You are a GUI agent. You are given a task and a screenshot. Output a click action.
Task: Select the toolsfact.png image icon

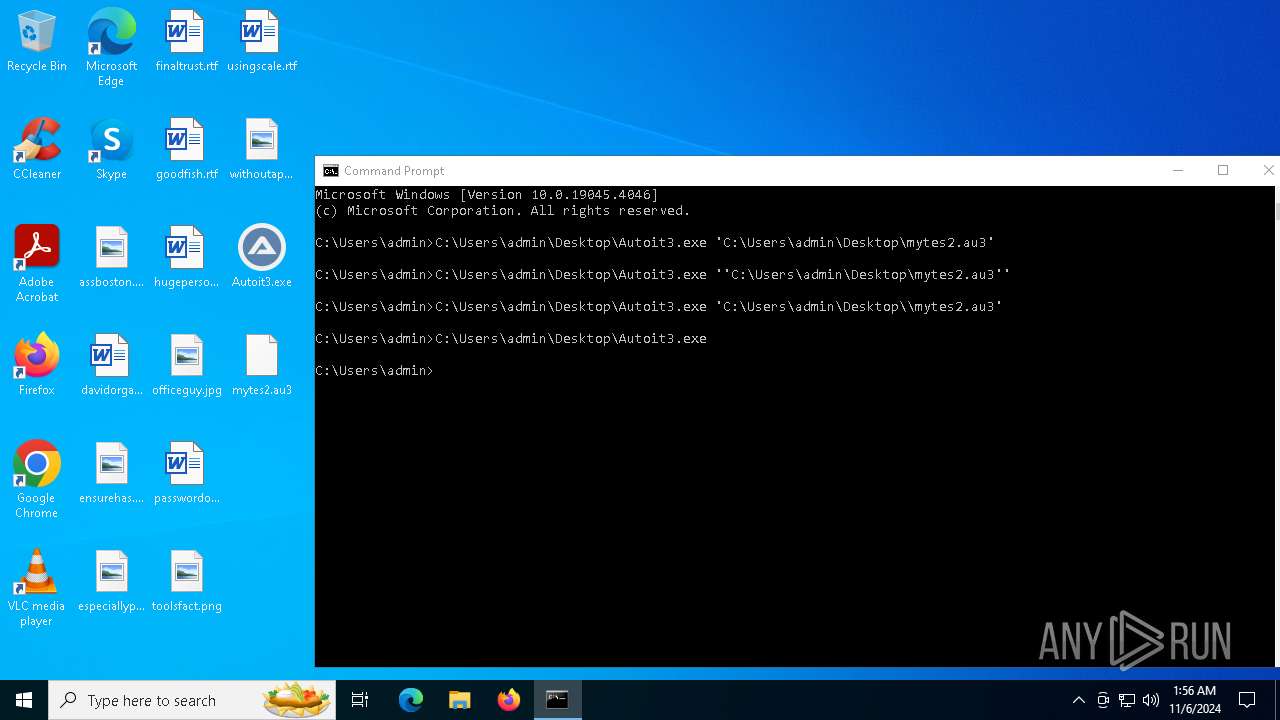tap(186, 582)
